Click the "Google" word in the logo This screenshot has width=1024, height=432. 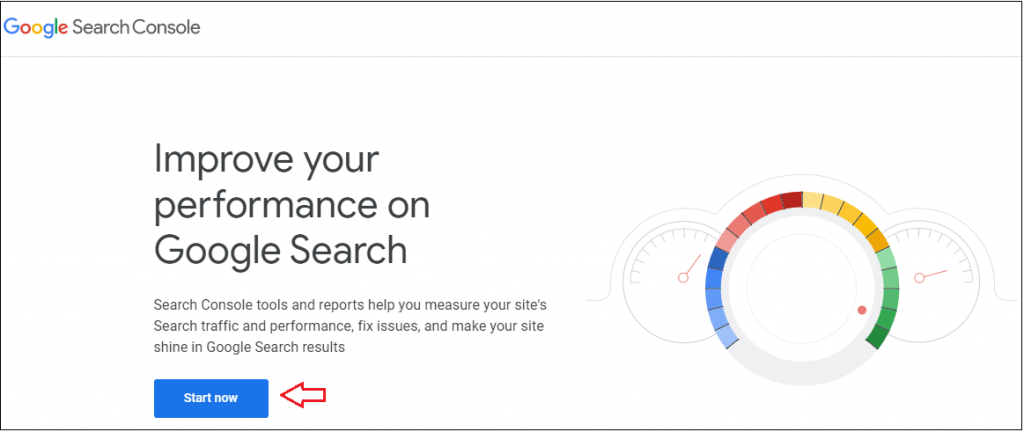pyautogui.click(x=36, y=27)
